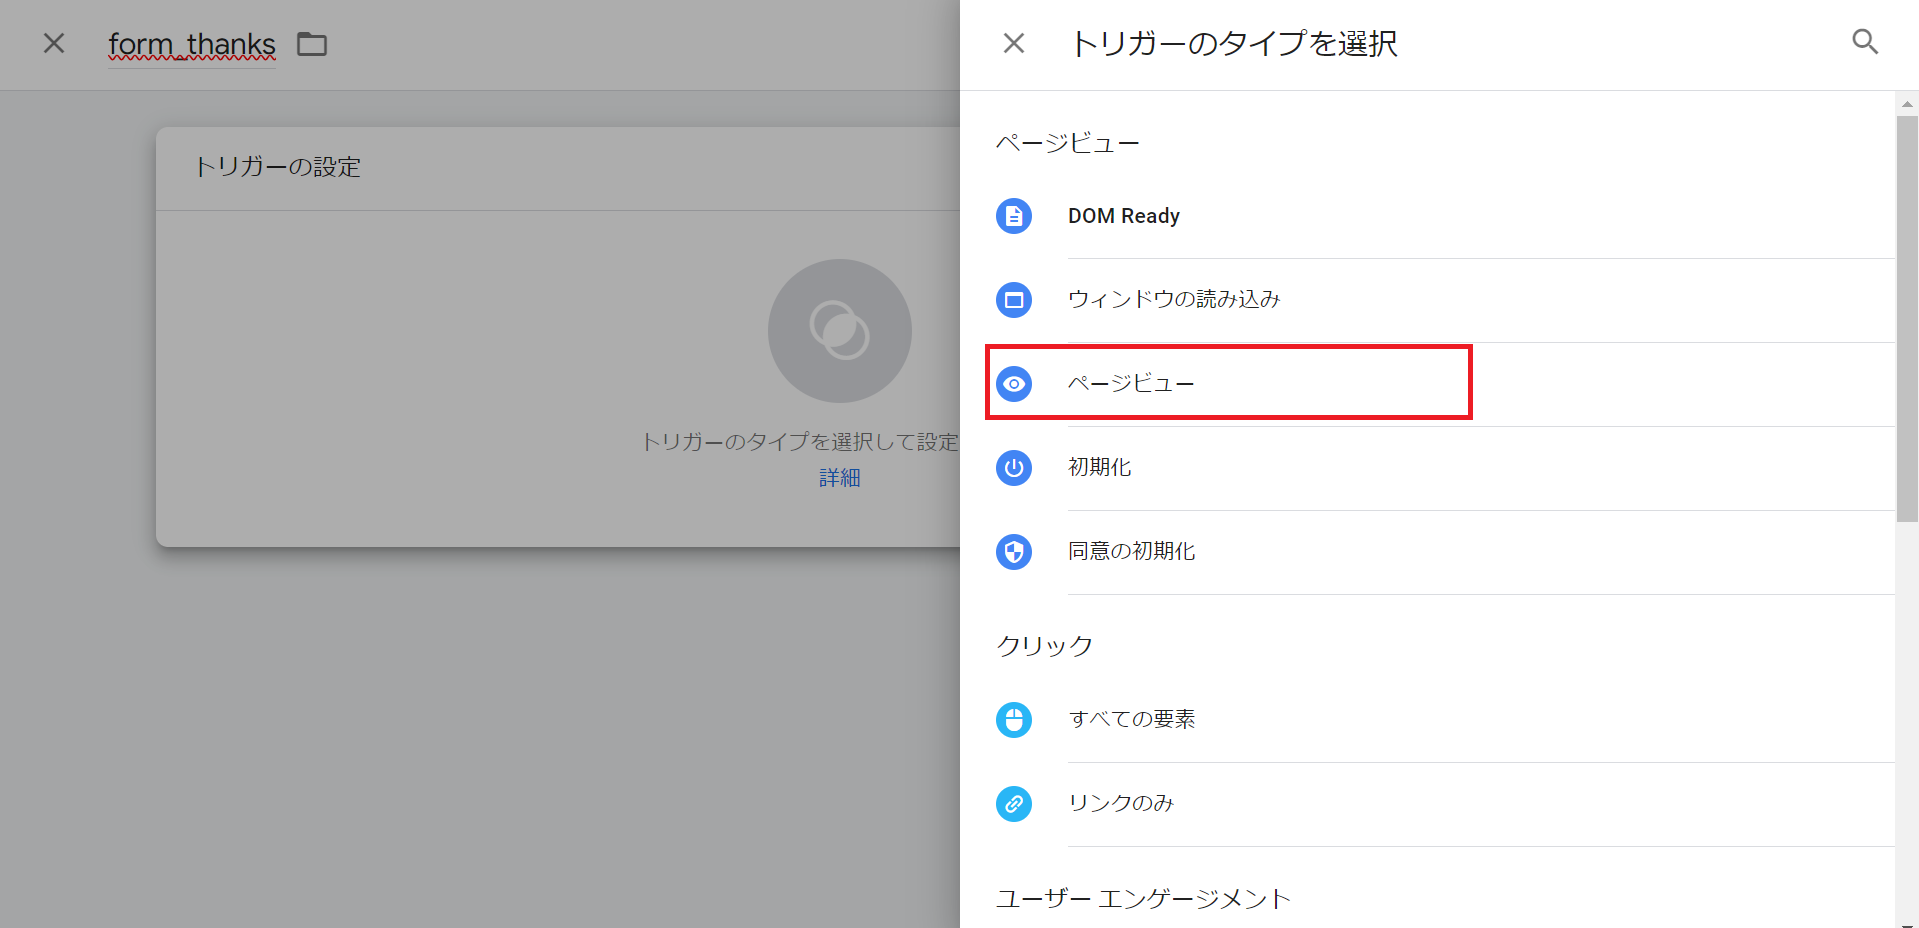The width and height of the screenshot is (1919, 928).
Task: Click the ページビュー section heading
Action: click(x=1067, y=144)
